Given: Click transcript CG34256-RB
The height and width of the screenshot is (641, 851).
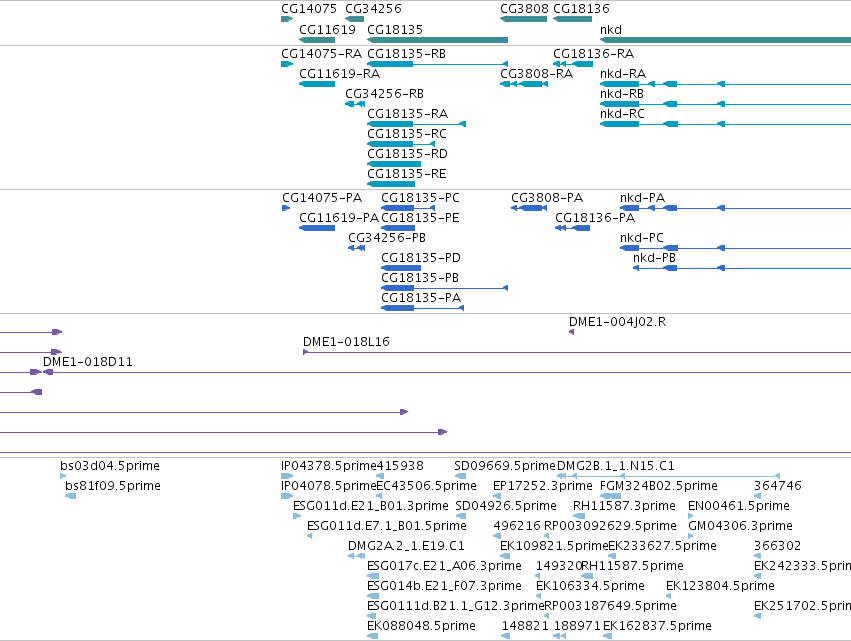Looking at the screenshot, I should pos(355,104).
